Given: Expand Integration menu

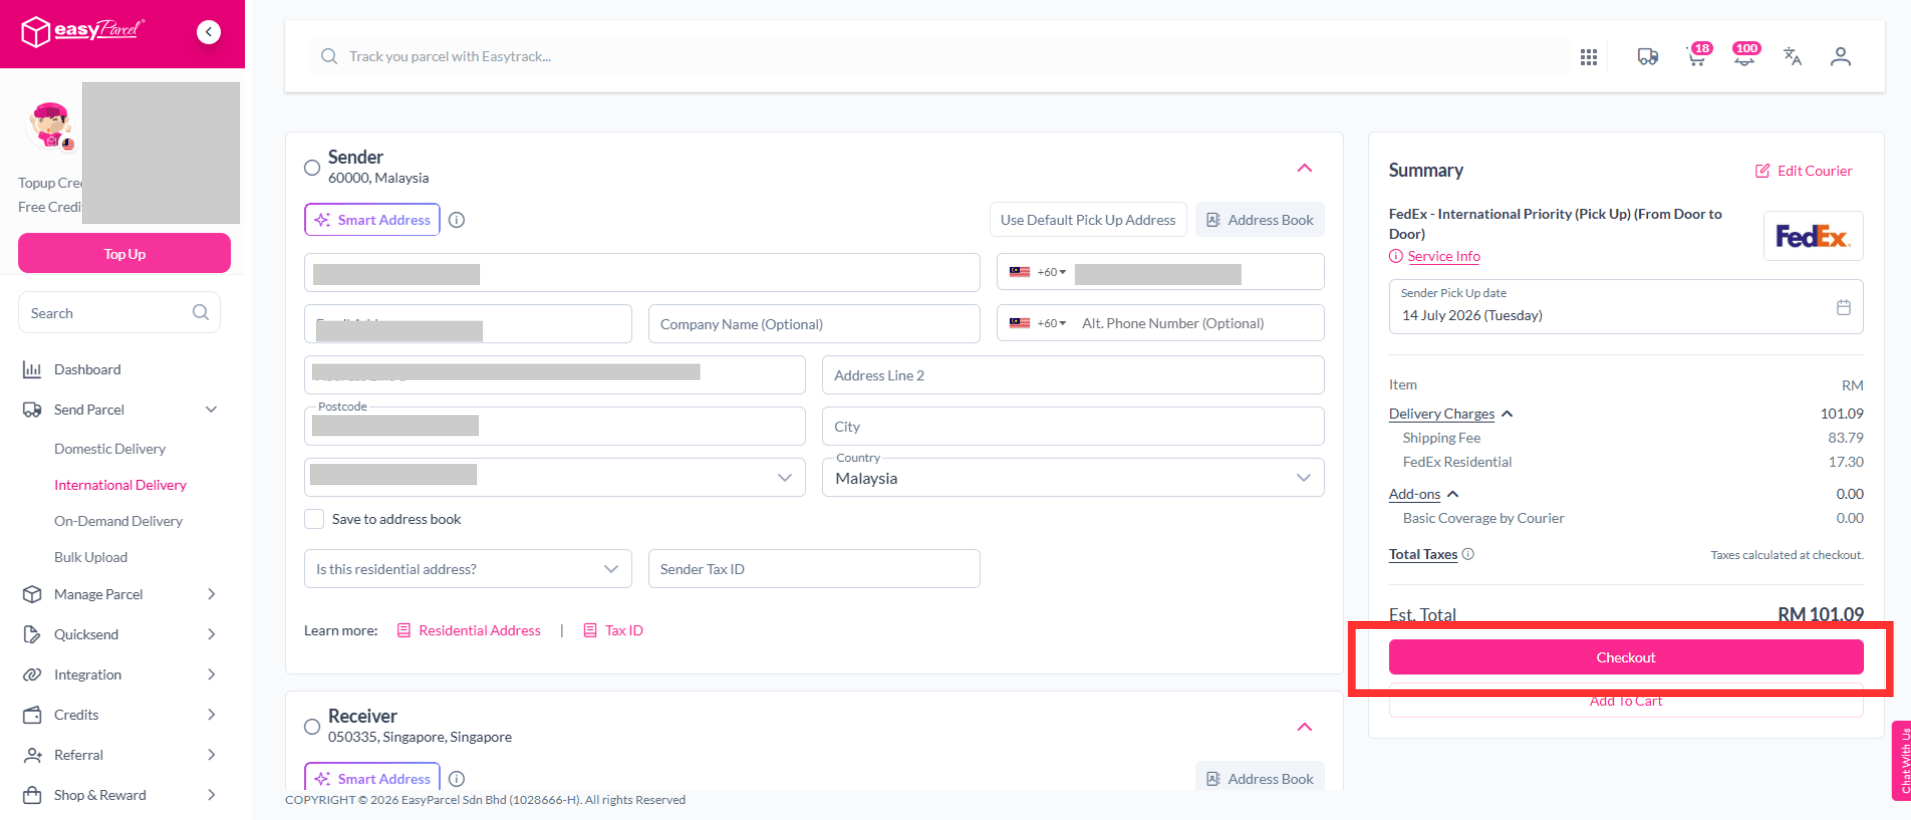Looking at the screenshot, I should (x=120, y=675).
